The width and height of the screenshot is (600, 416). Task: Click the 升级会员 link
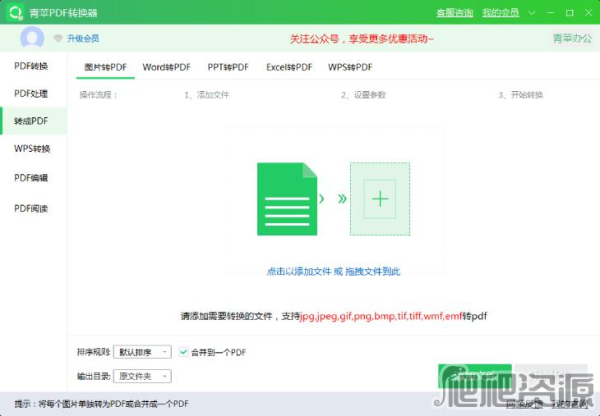83,38
